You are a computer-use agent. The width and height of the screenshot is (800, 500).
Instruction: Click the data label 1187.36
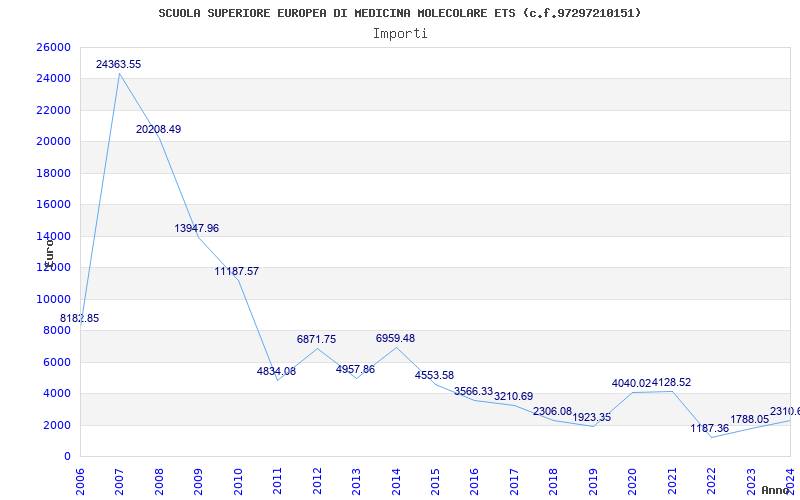710,429
